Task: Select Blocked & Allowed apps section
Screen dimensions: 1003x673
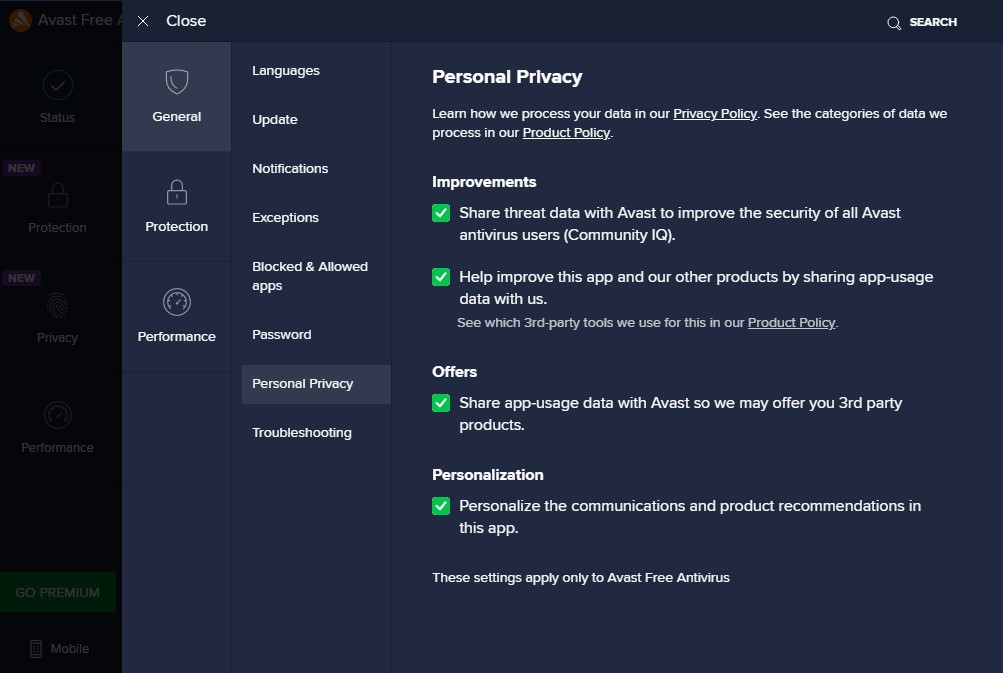Action: pyautogui.click(x=310, y=276)
